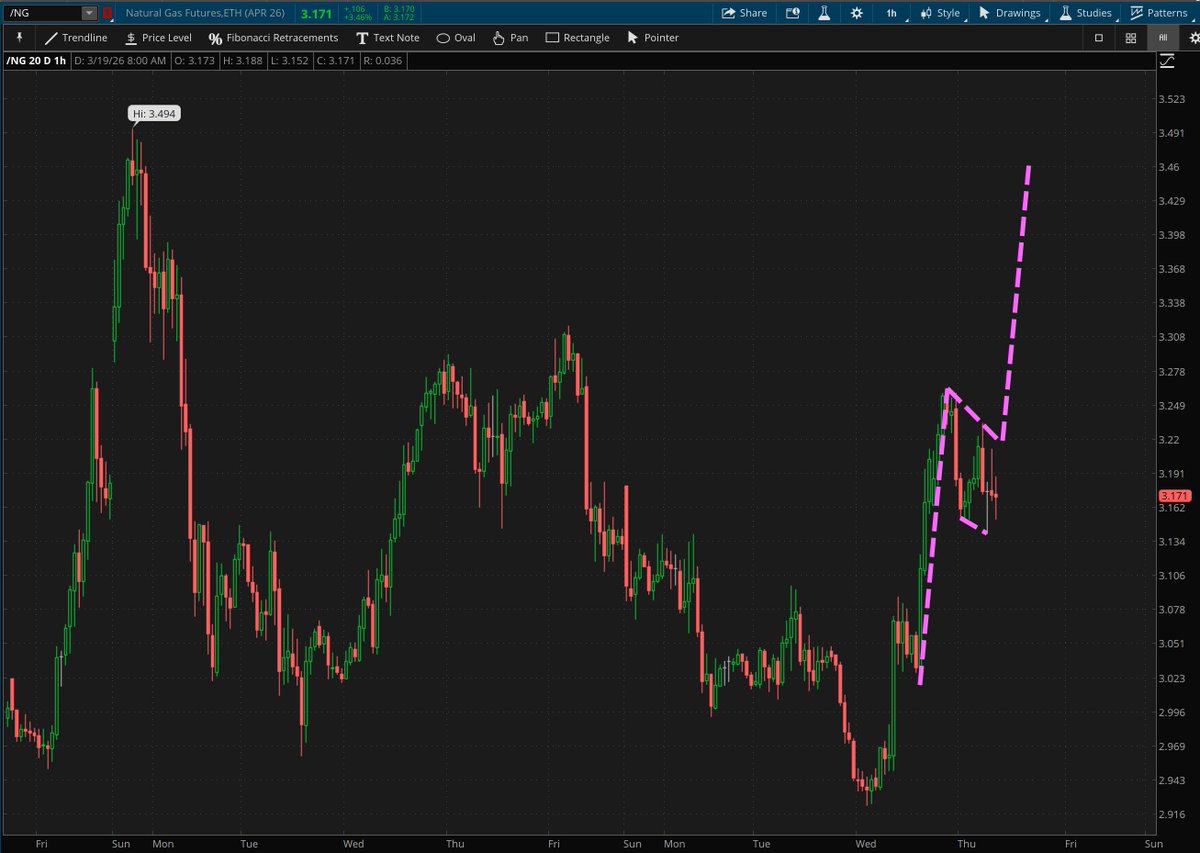The image size is (1200, 853).
Task: Click the last price 3.171 in header
Action: click(316, 13)
